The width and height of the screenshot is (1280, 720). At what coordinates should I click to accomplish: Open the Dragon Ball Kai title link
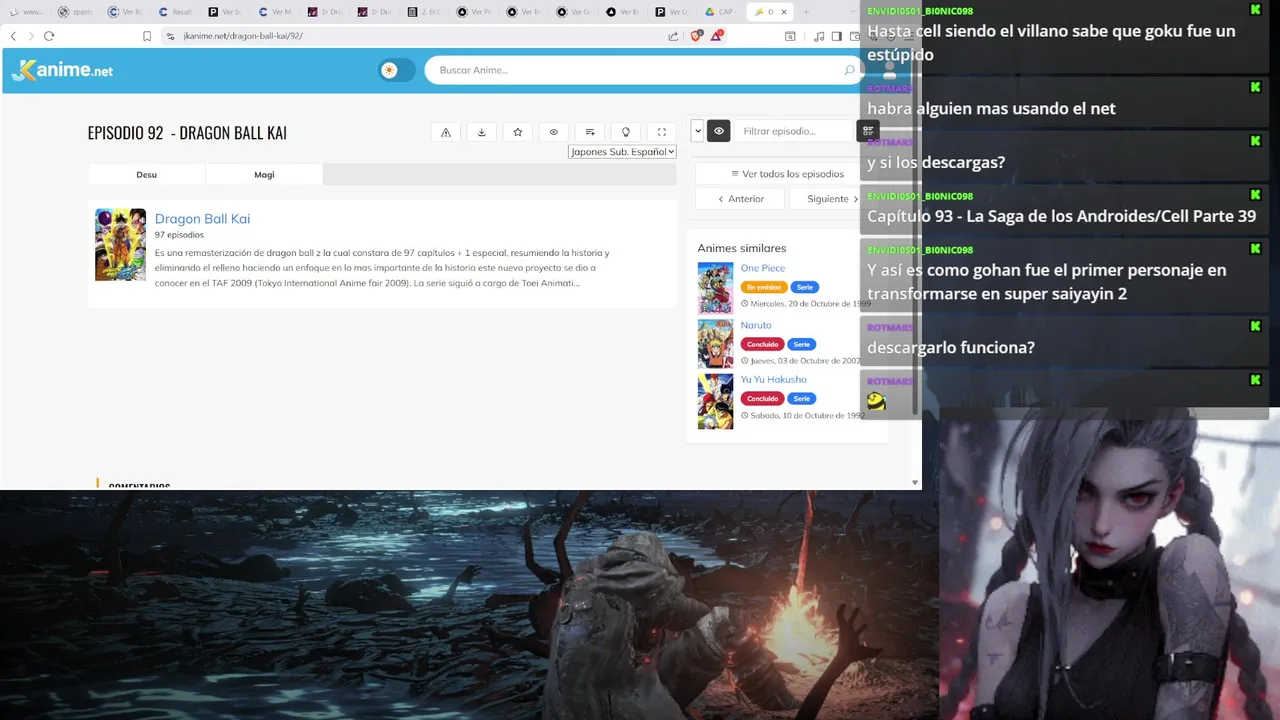coord(202,219)
